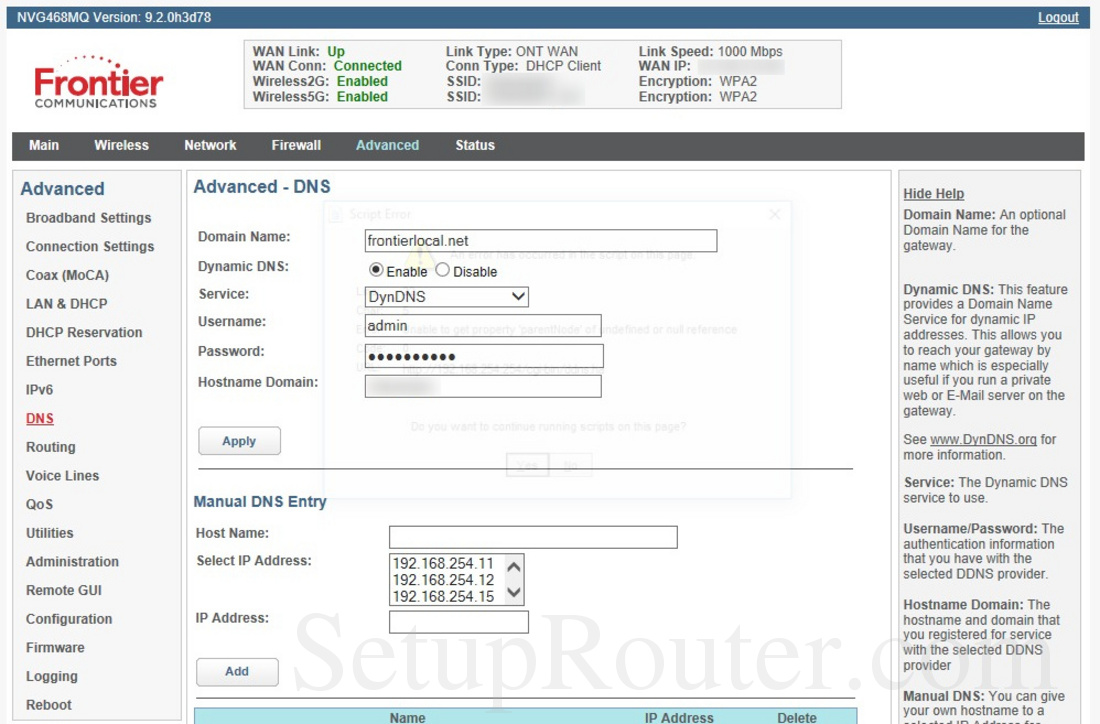Viewport: 1100px width, 724px height.
Task: Select DNS in the Advanced sidebar
Action: tap(39, 418)
